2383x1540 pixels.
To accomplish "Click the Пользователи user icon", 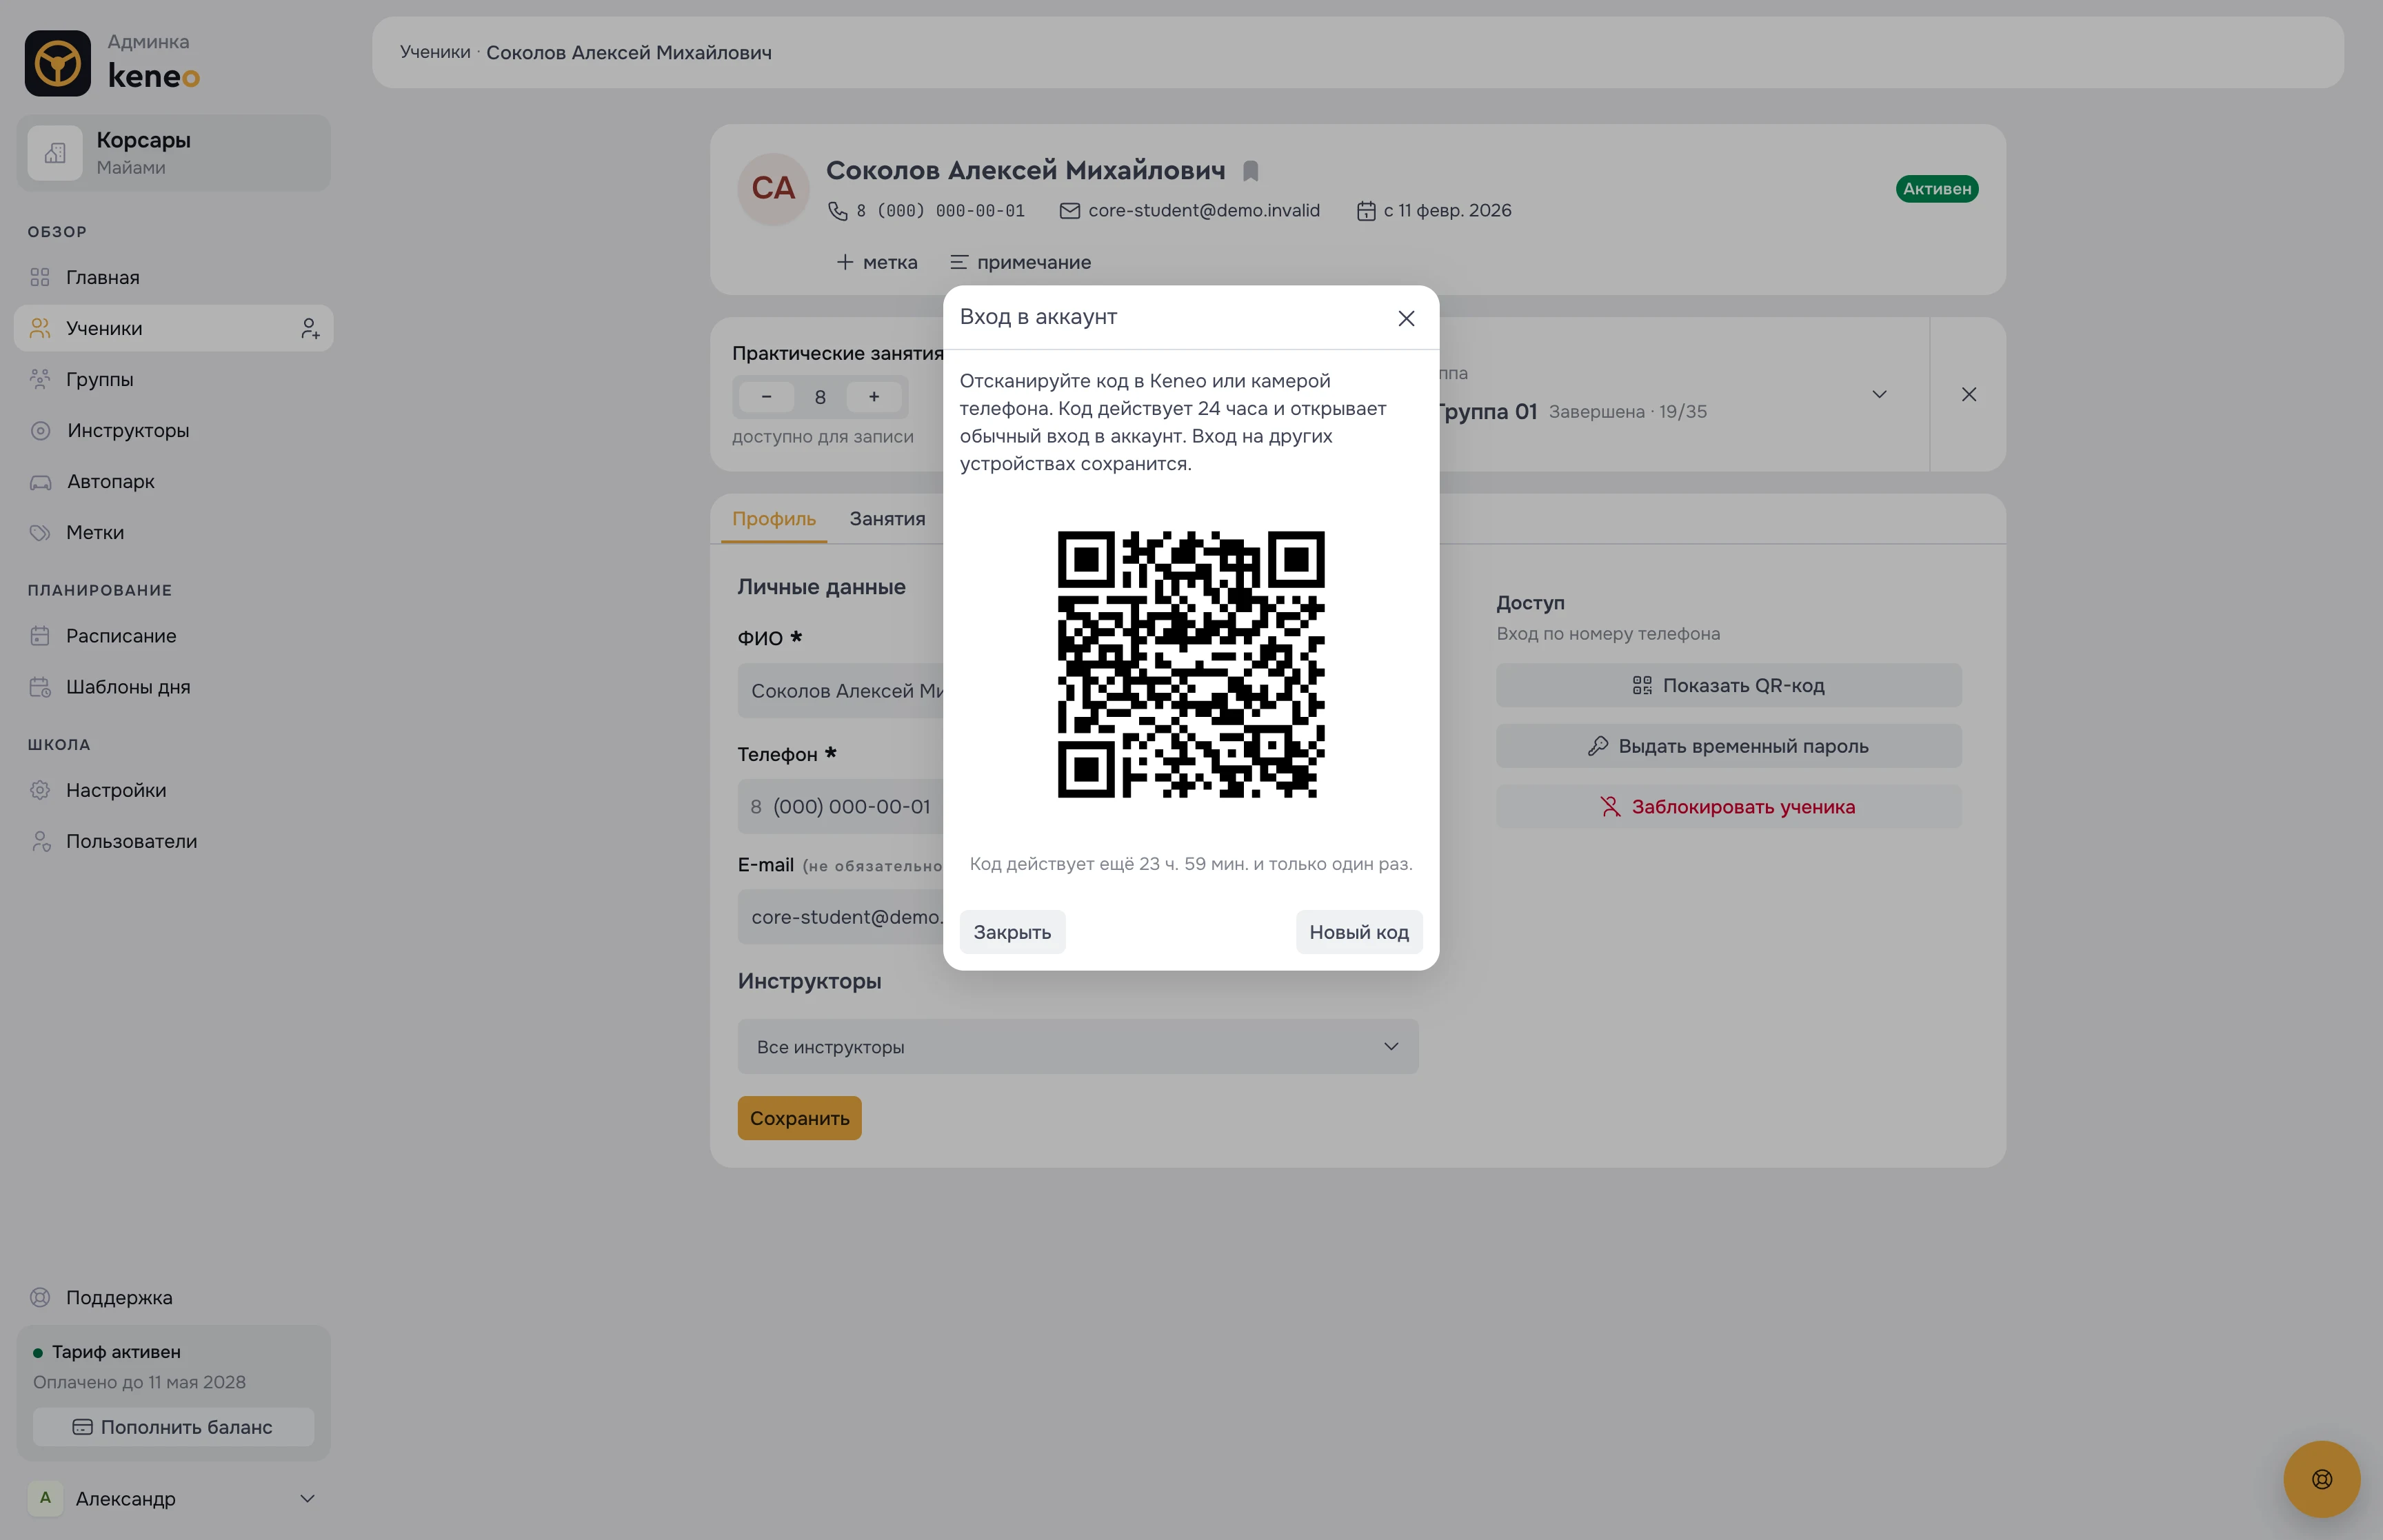I will [x=40, y=841].
